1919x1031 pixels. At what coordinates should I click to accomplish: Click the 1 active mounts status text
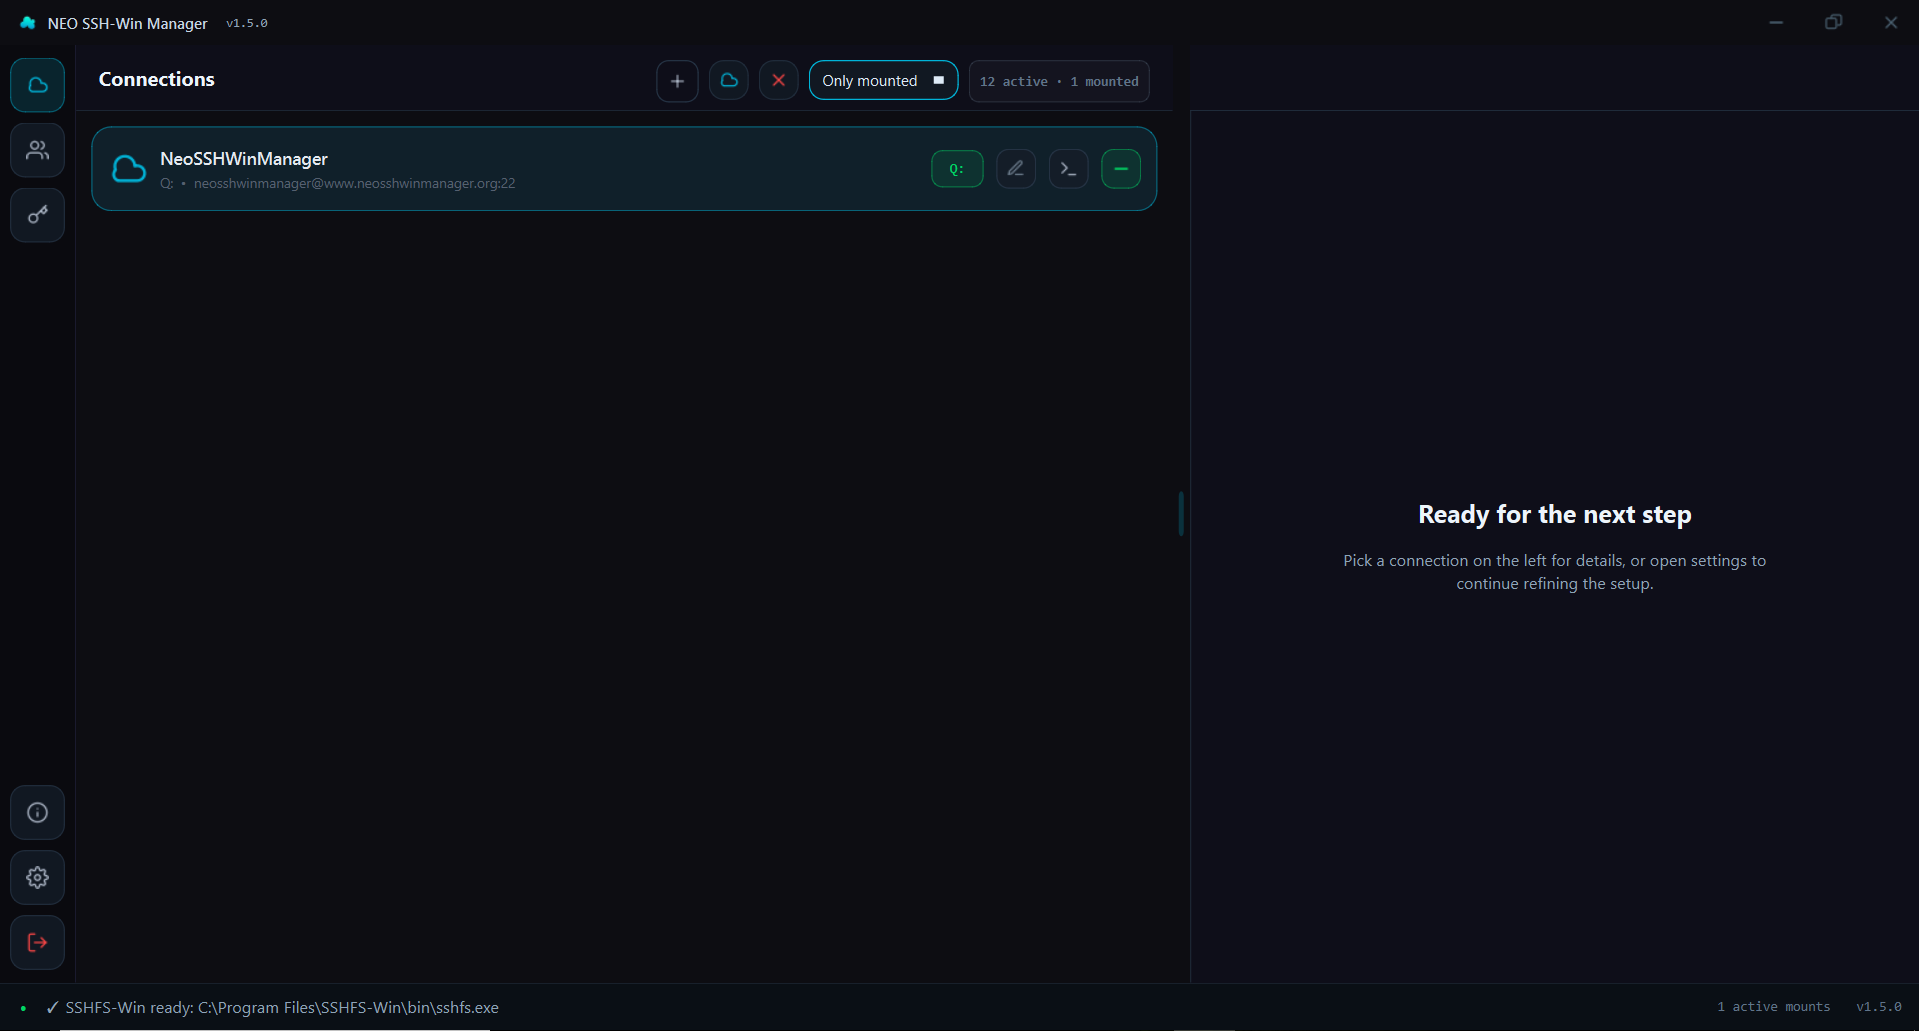[1774, 1007]
